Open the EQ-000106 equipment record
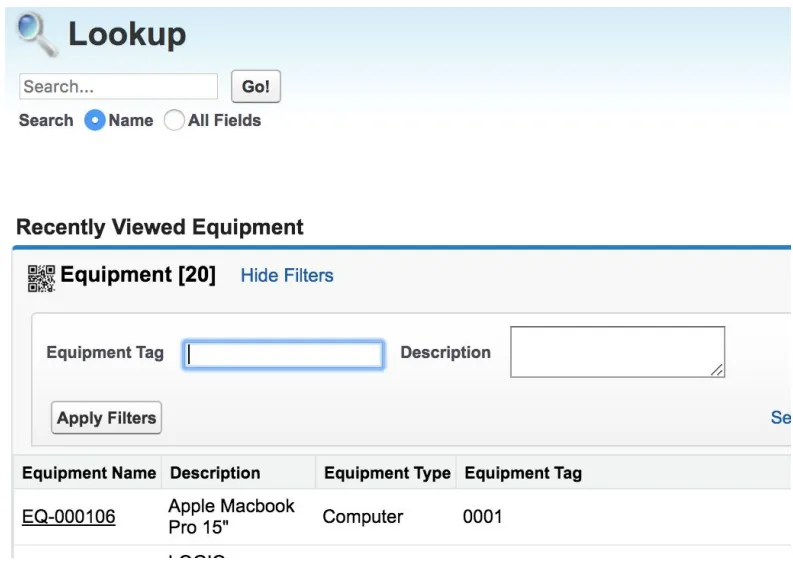Screen dimensions: 793x568 pos(69,516)
